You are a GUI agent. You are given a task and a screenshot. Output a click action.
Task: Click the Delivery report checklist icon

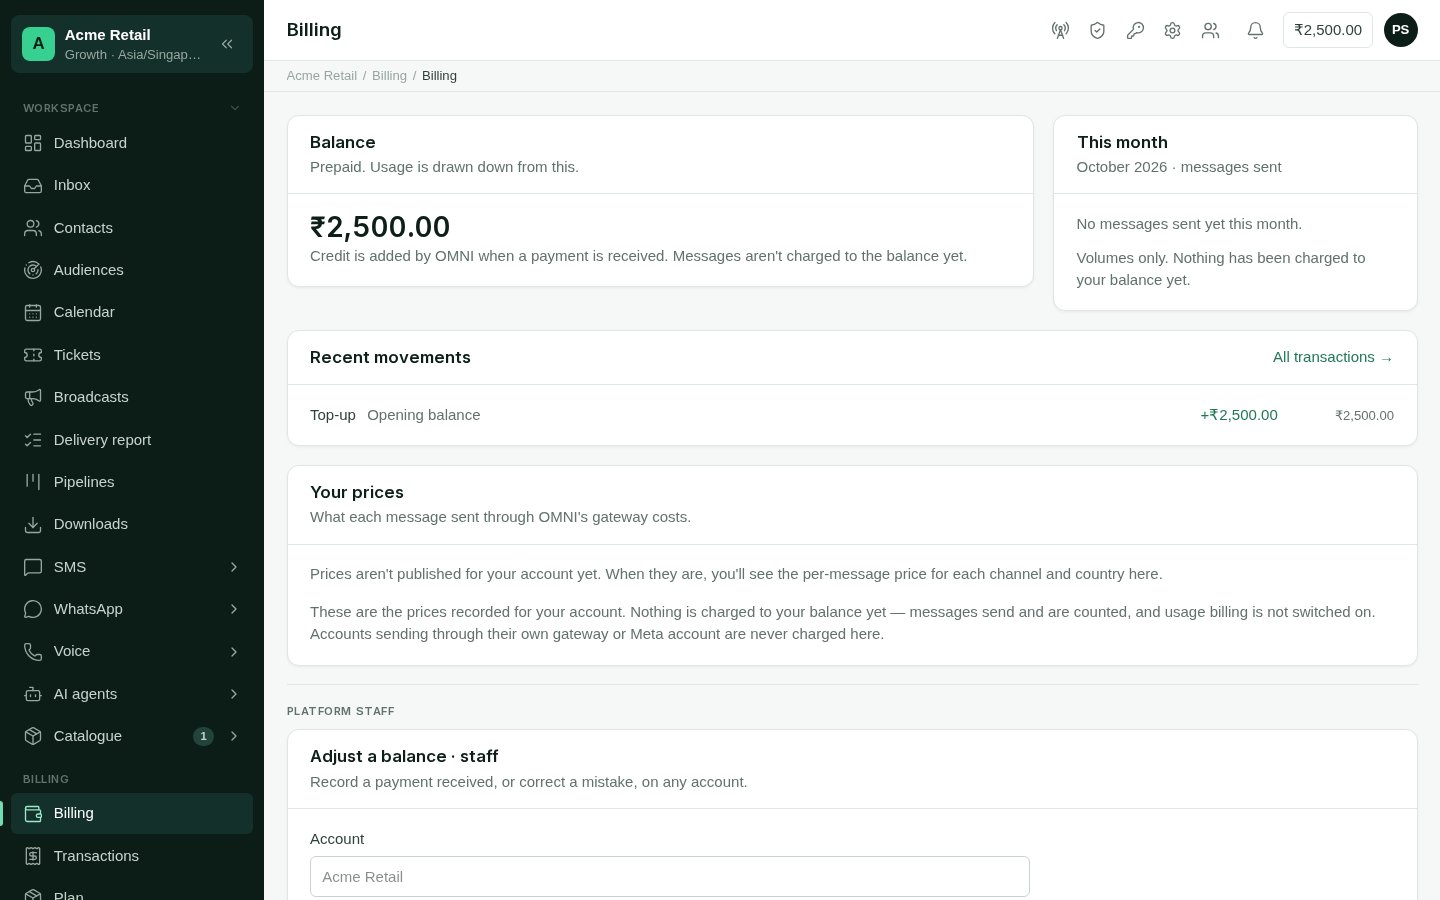click(x=33, y=440)
